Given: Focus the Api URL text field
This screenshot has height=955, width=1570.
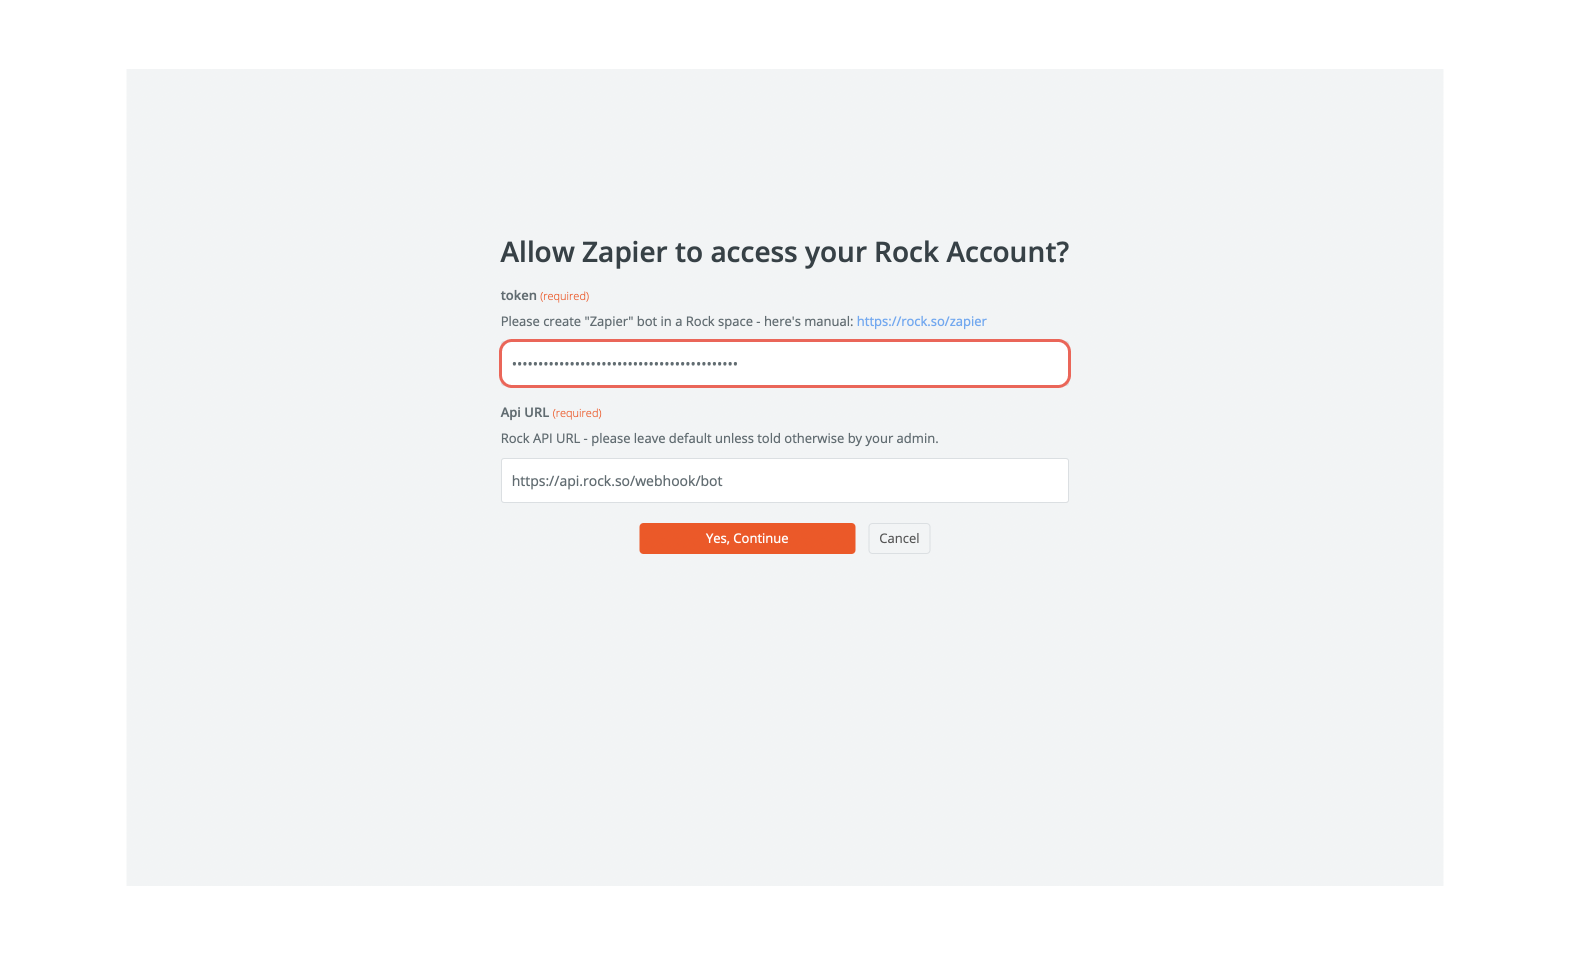Looking at the screenshot, I should click(x=784, y=480).
